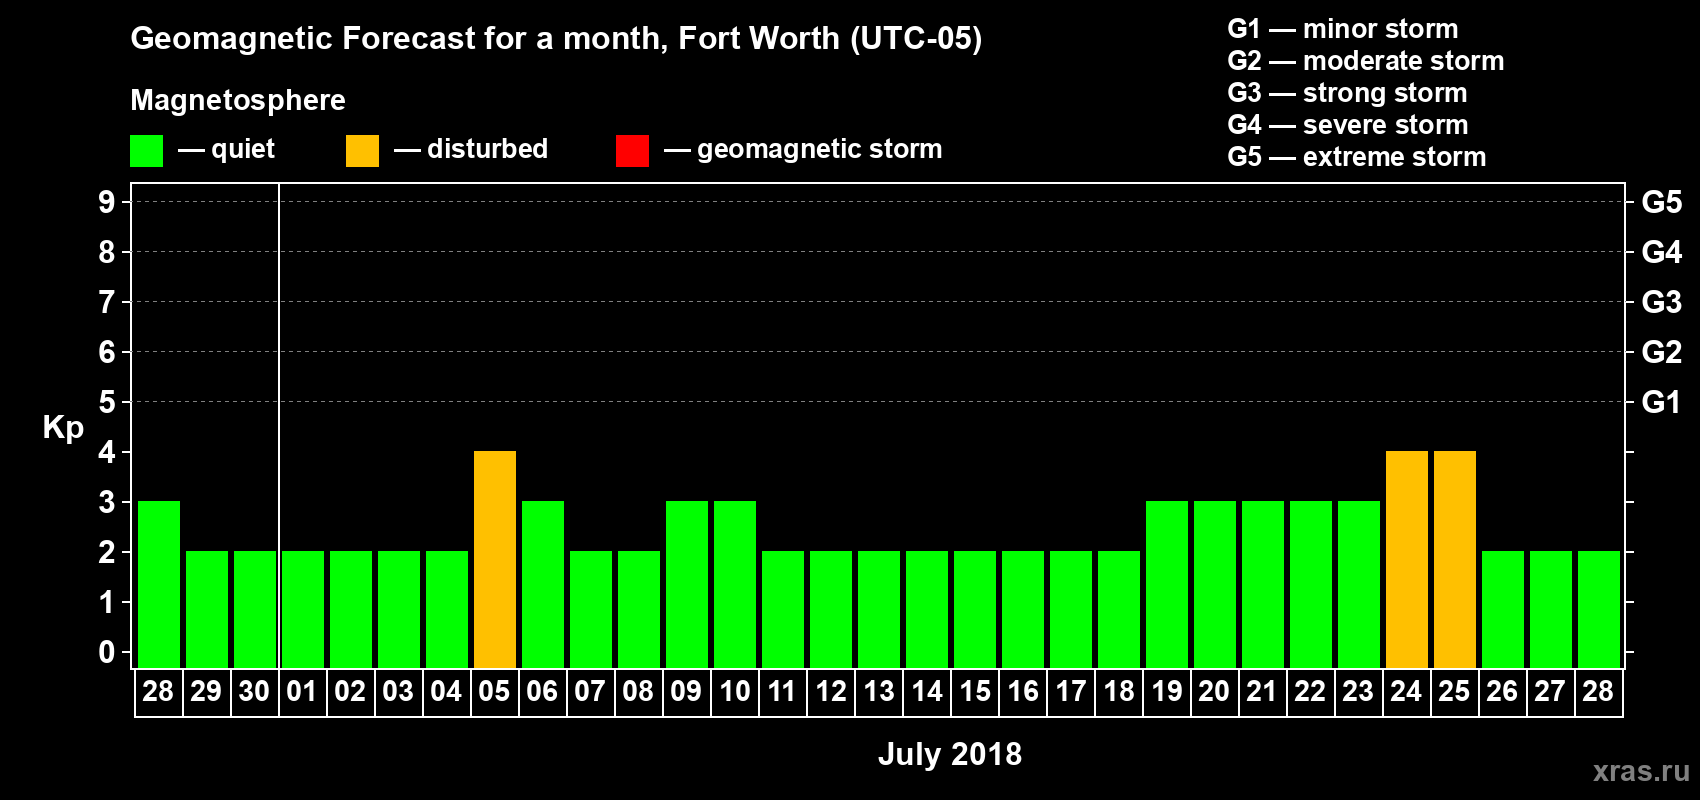Click the '— disturbed' legend label
Viewport: 1700px width, 800px height.
(471, 150)
